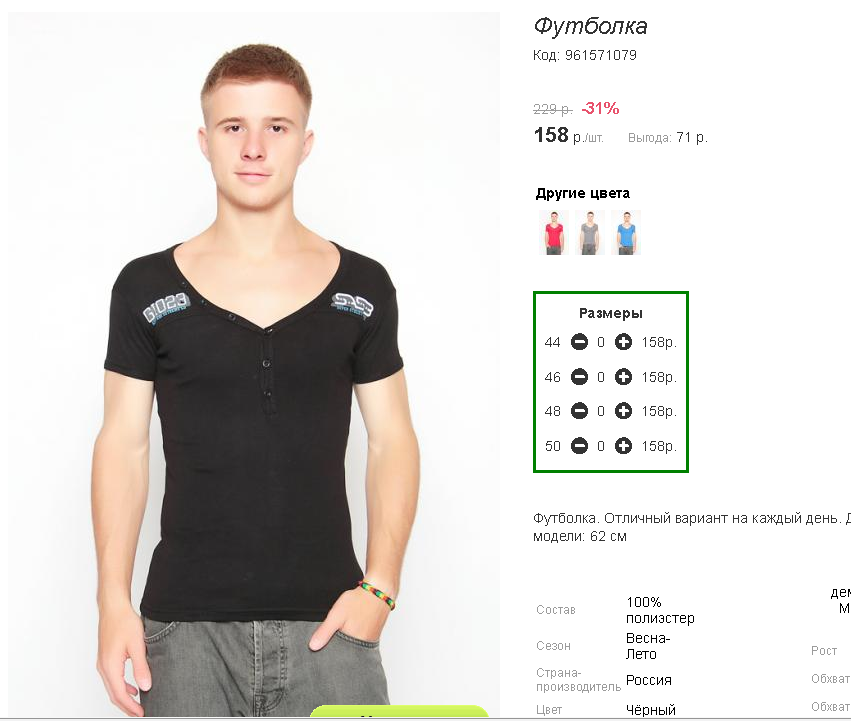Click the quantity field for size 46
This screenshot has height=721, width=851.
click(601, 377)
